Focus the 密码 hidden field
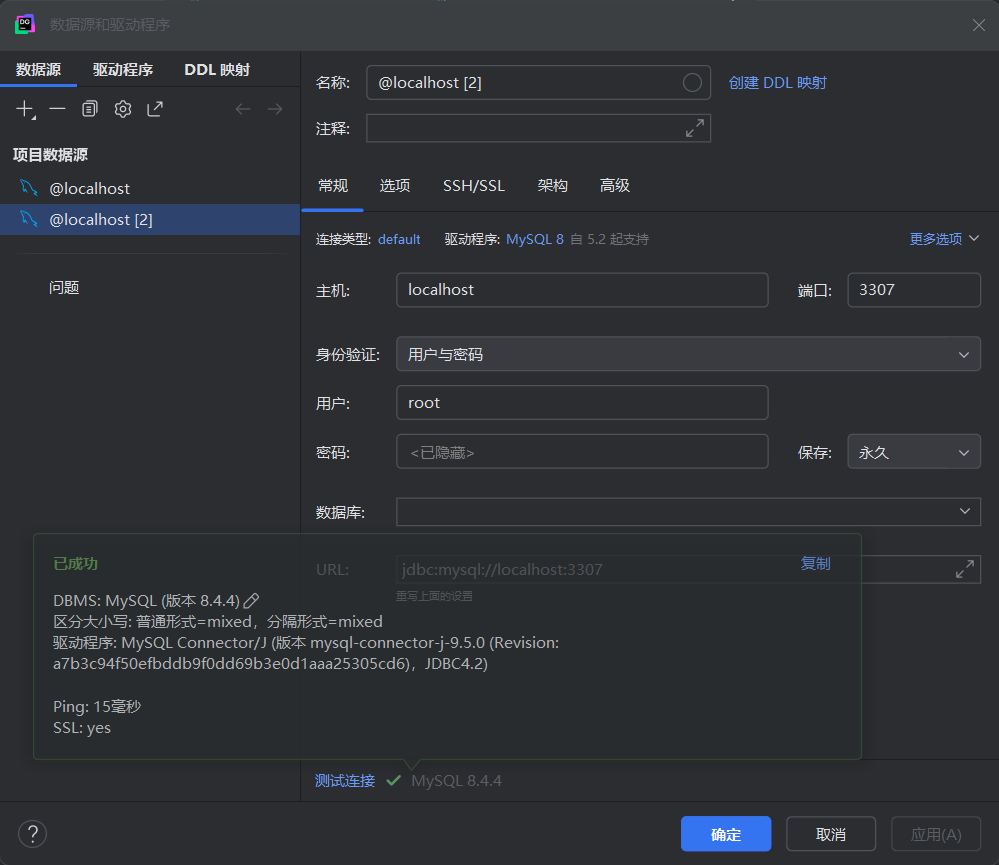 point(582,452)
